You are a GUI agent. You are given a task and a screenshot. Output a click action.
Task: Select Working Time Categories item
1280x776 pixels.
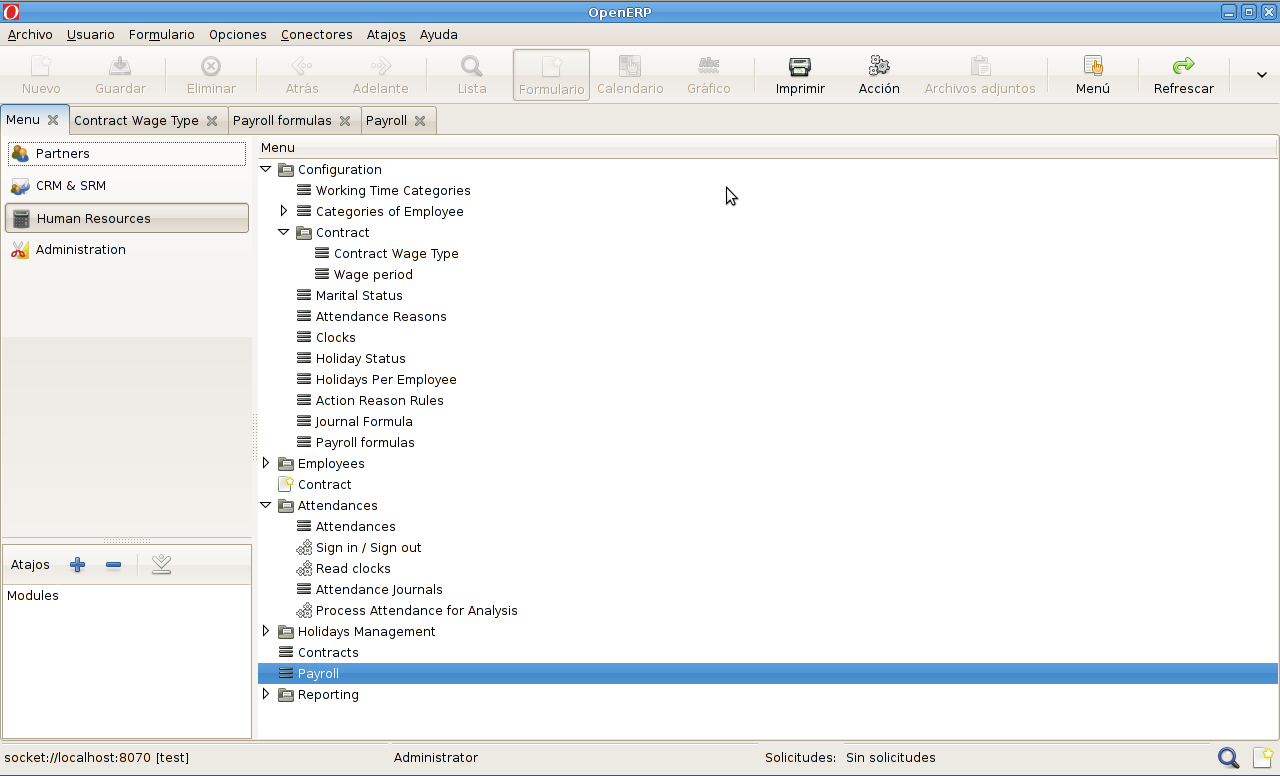coord(393,191)
